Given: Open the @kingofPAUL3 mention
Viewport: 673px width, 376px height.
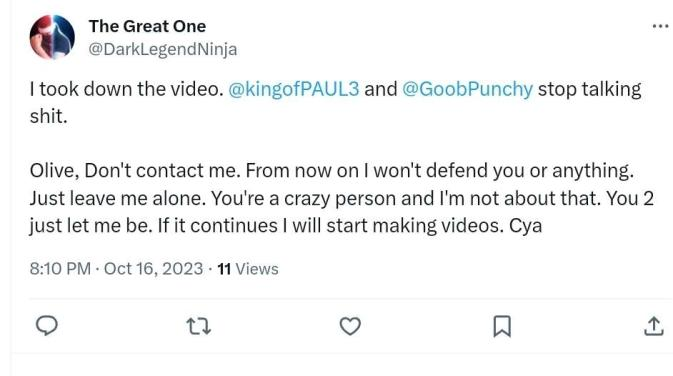Looking at the screenshot, I should [294, 89].
